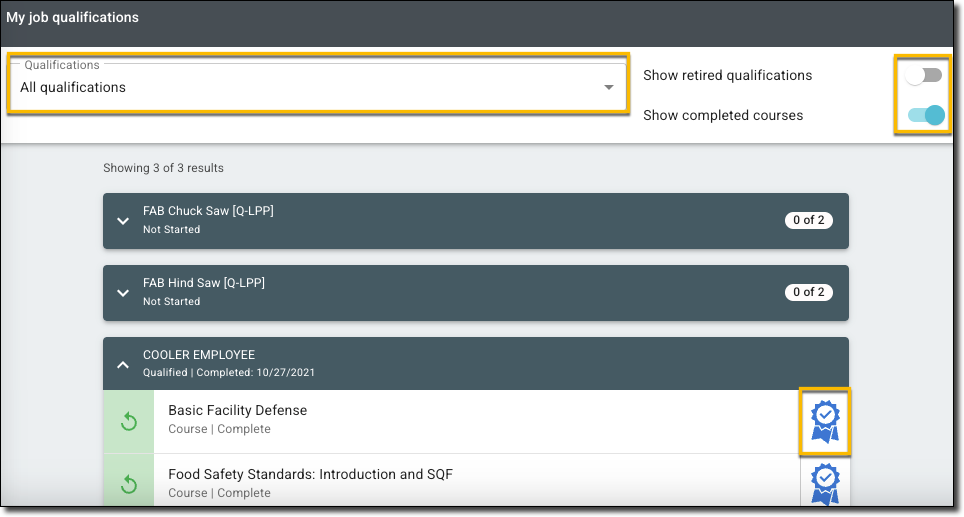Click the FAB Chuck Saw [Q-LPP] header title
Viewport: 964px width, 517px height.
208,211
